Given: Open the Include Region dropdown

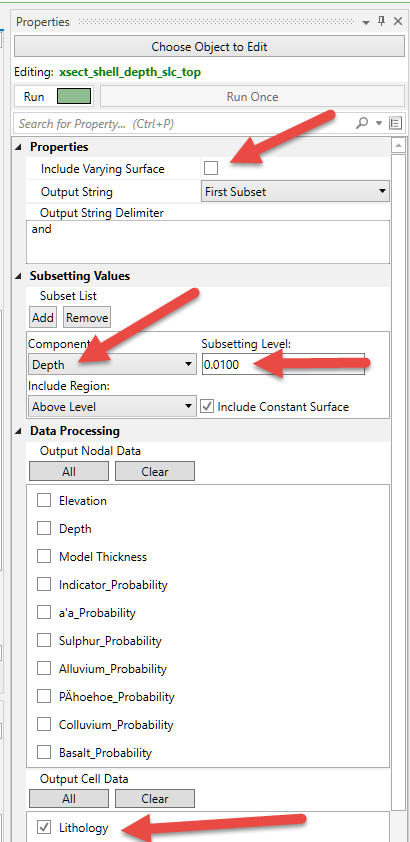Looking at the screenshot, I should 112,407.
